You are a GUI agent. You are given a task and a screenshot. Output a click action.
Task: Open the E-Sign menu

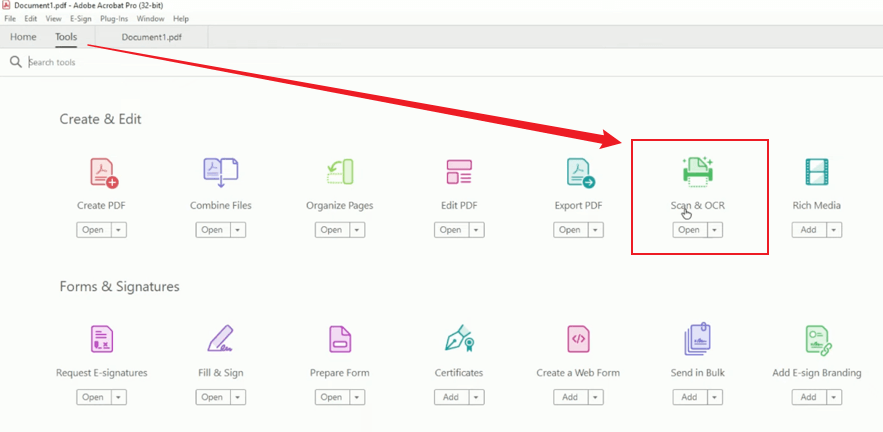[x=81, y=19]
